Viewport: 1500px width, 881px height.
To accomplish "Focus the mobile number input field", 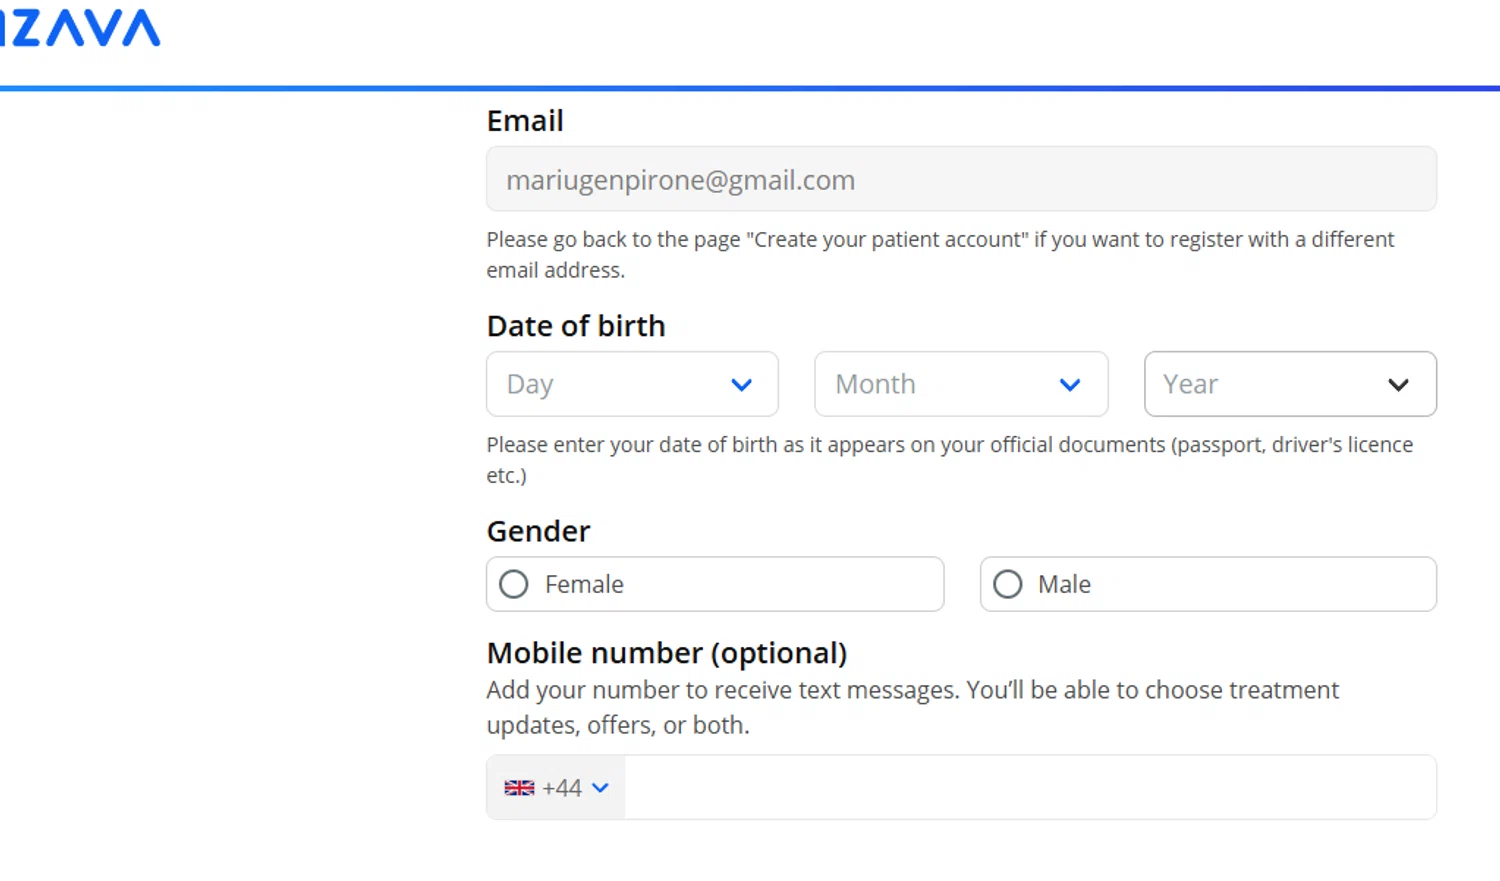I will click(1030, 788).
